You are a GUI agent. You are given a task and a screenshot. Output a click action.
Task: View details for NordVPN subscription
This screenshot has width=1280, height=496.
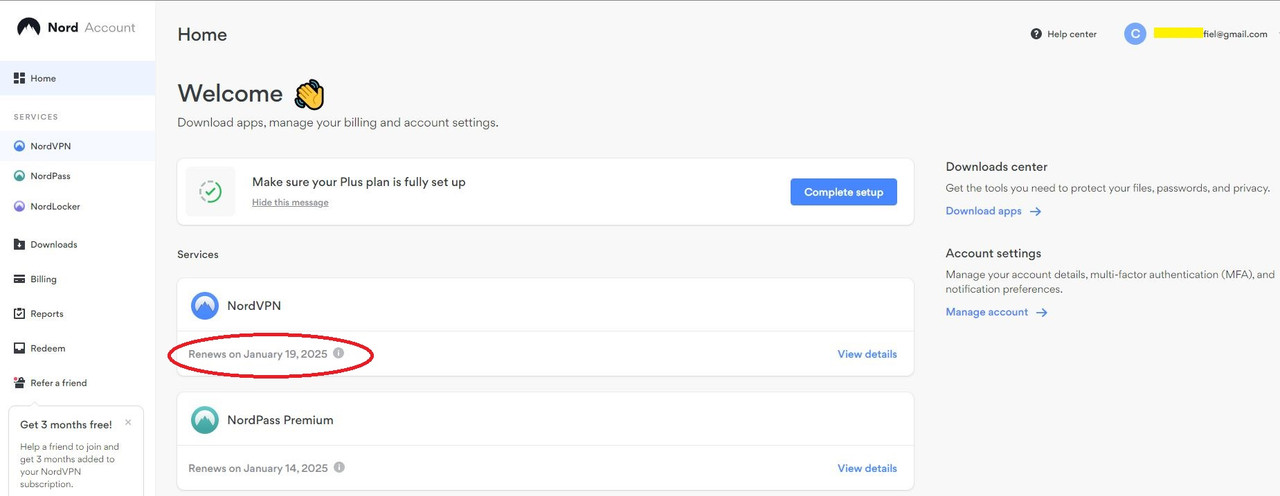[x=867, y=354]
